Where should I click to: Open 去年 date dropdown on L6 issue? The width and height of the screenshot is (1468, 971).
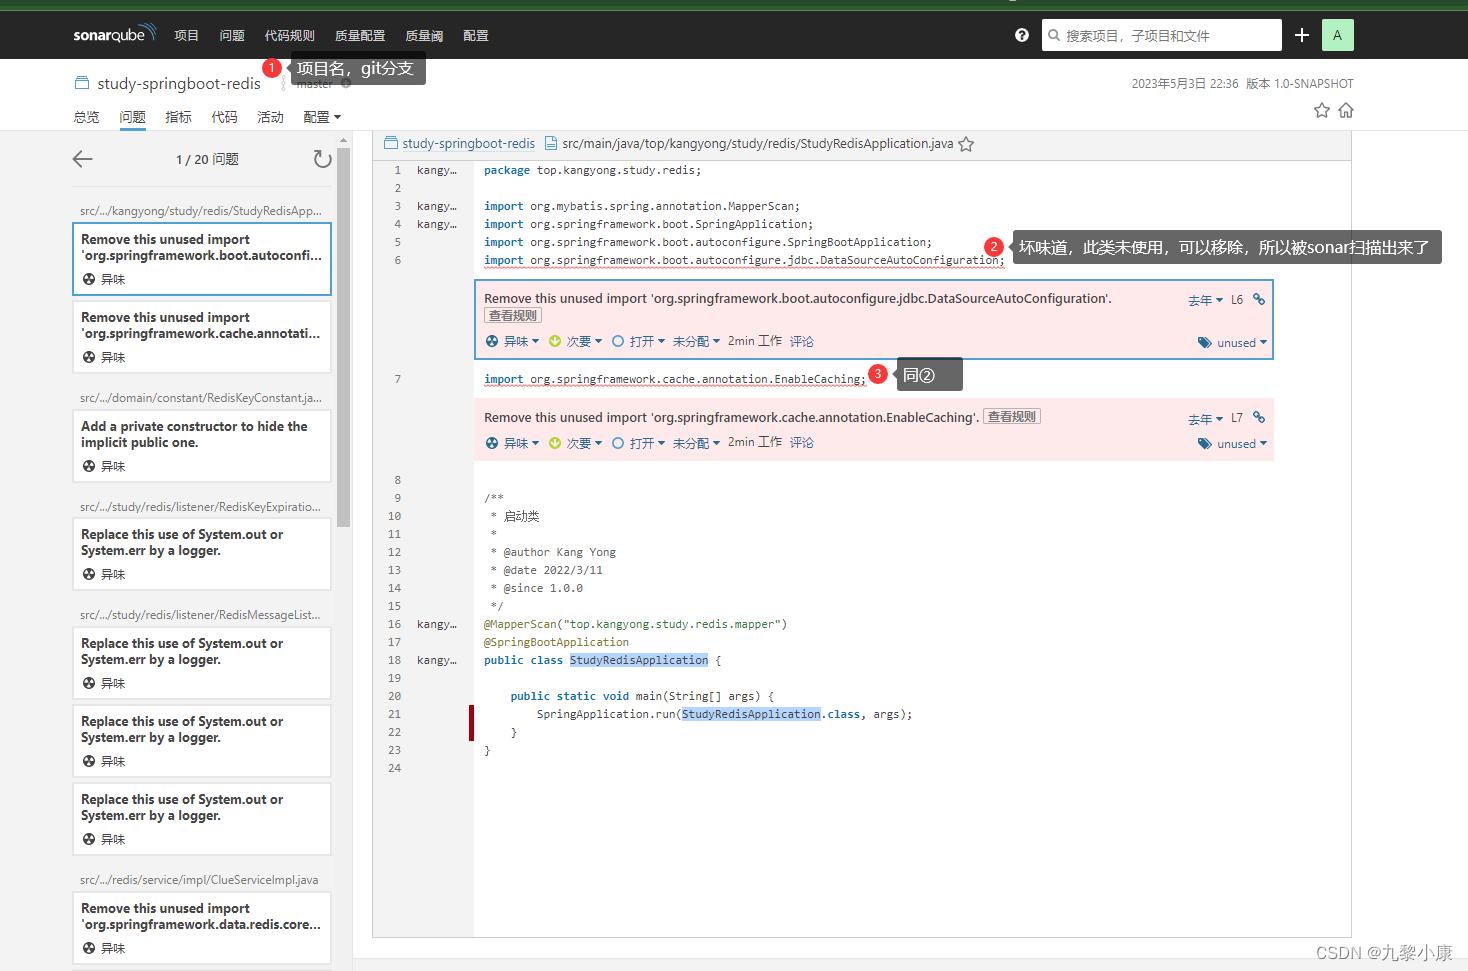coord(1205,300)
